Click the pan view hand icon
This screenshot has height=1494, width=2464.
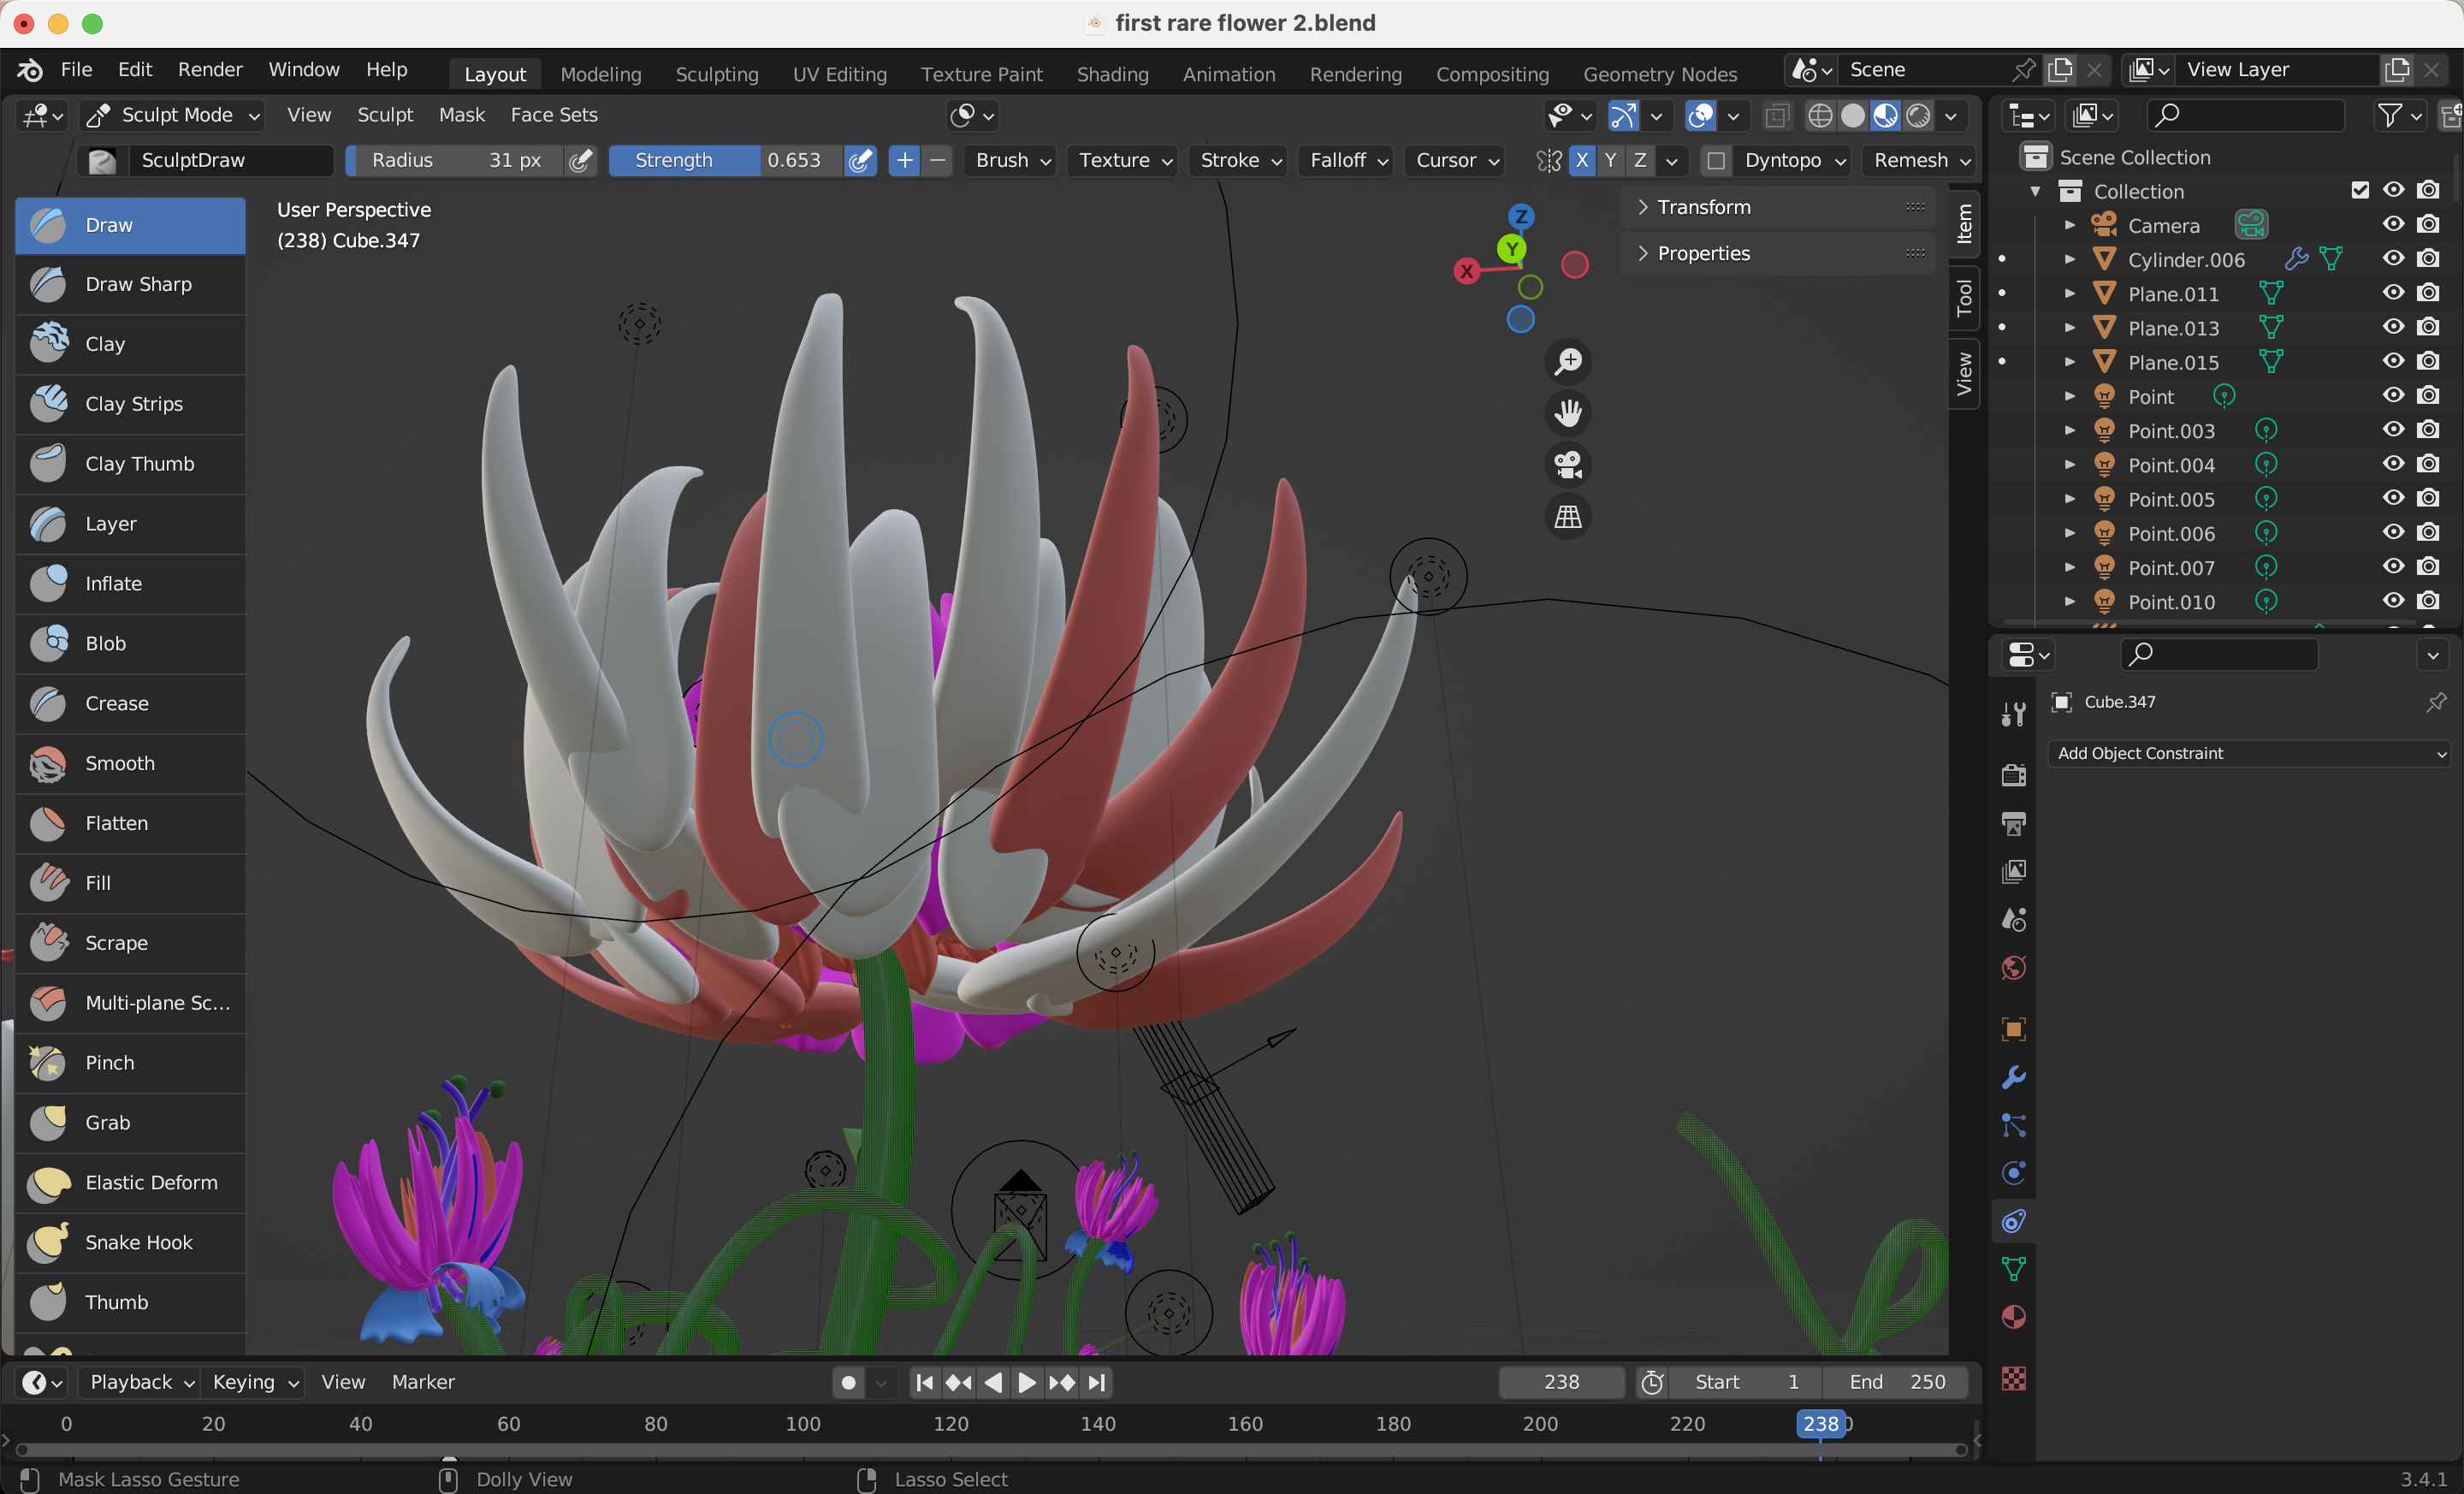(1567, 413)
